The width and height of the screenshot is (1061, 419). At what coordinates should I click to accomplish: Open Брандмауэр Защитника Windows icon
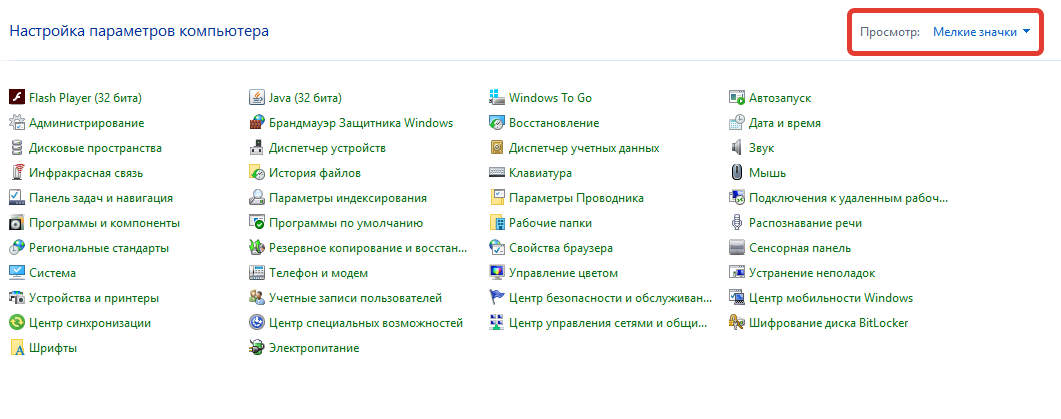tap(256, 123)
